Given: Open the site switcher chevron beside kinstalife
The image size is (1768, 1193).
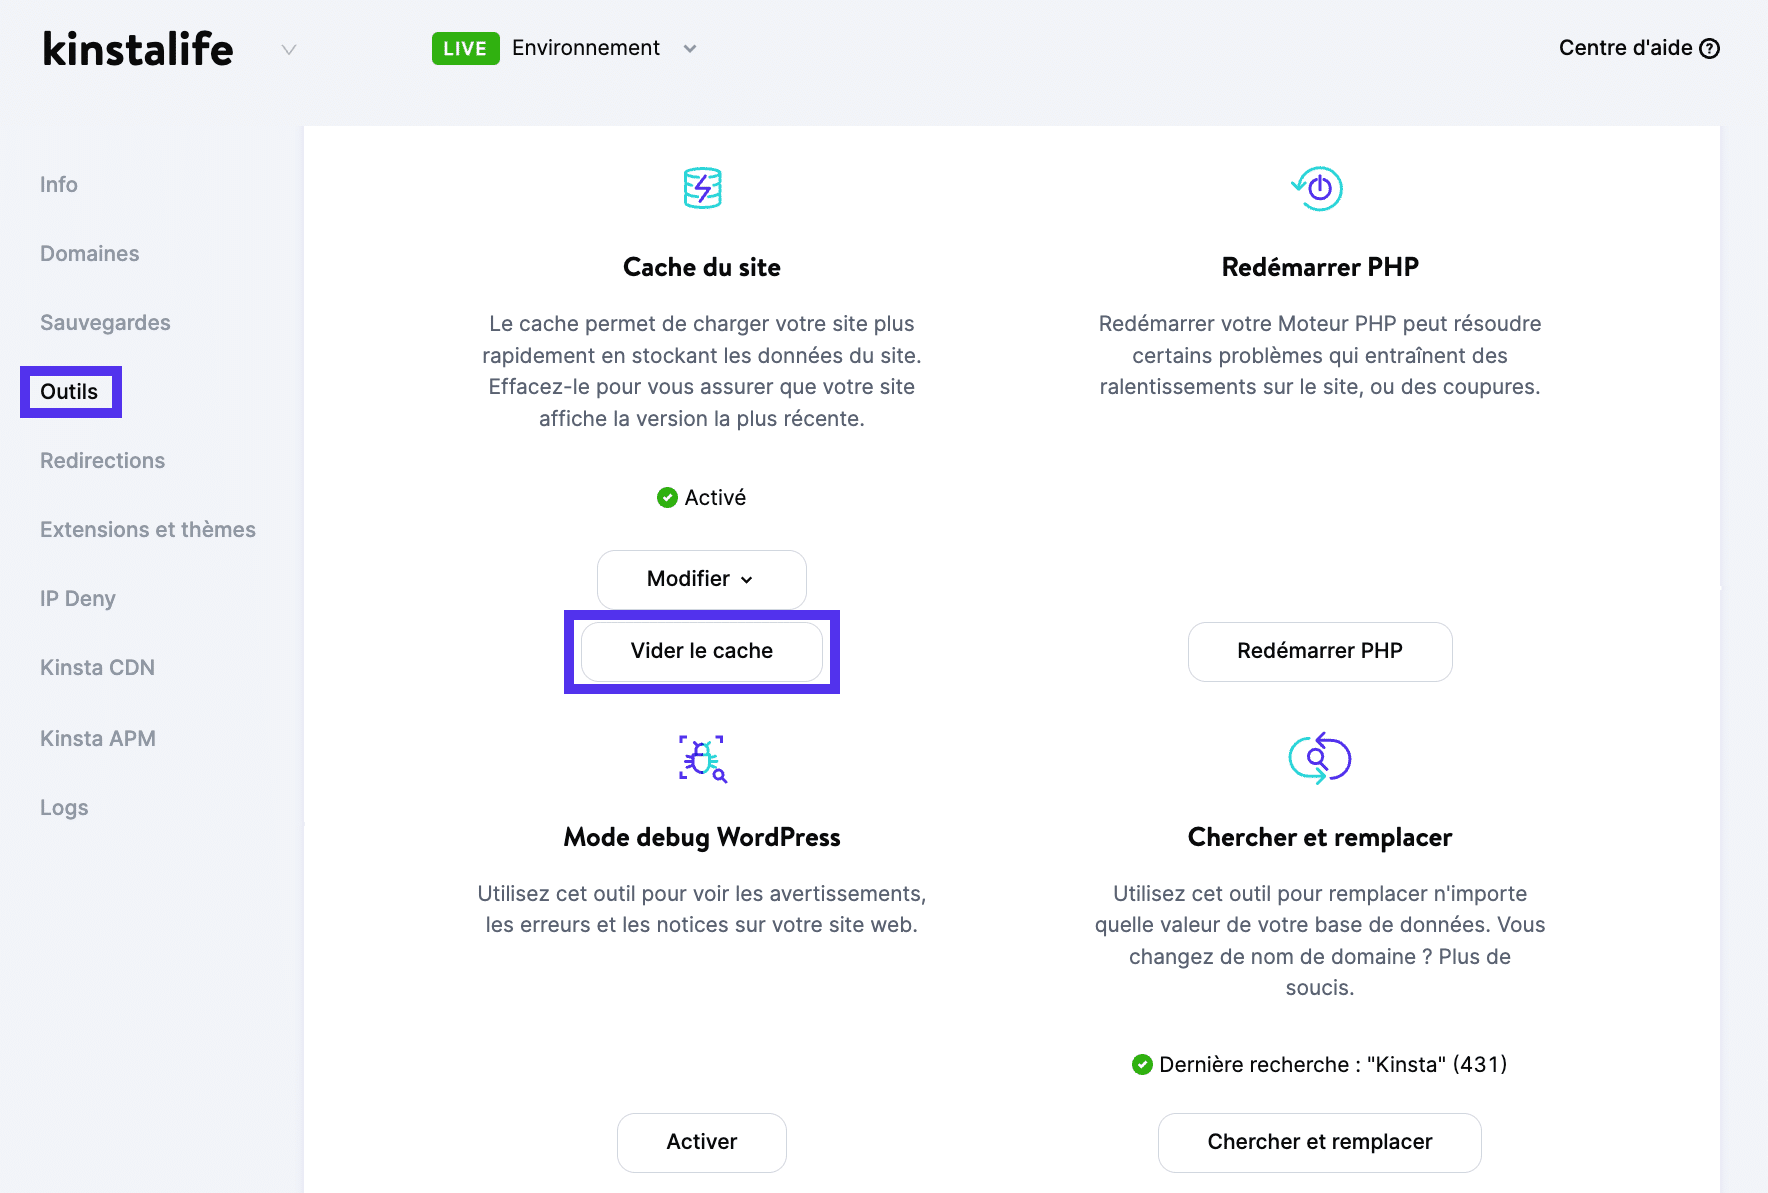Looking at the screenshot, I should click(288, 48).
